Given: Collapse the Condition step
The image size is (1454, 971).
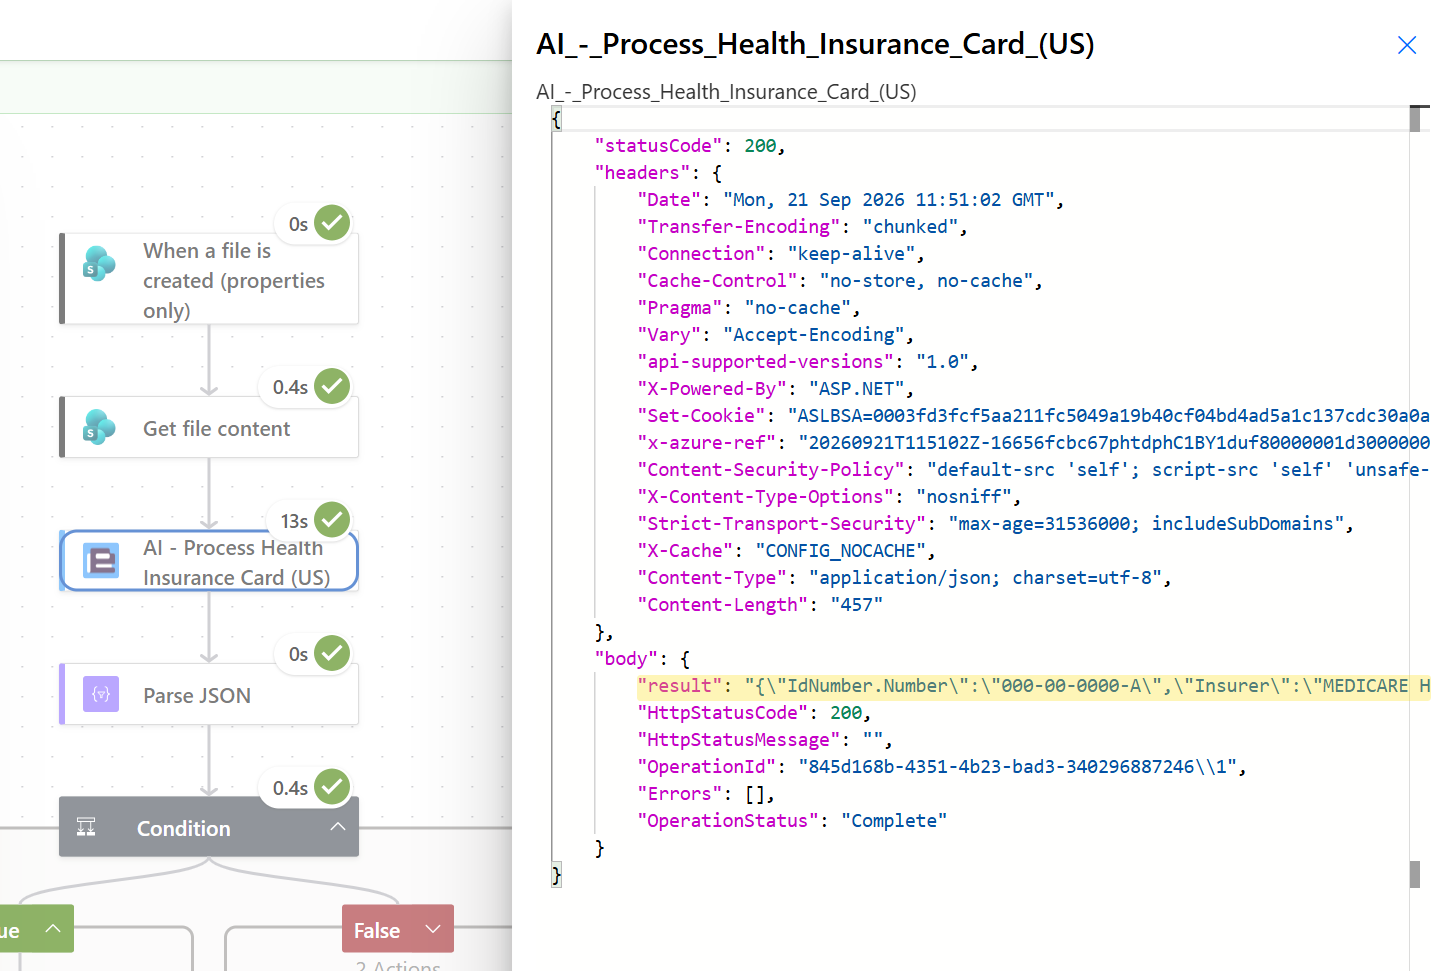Looking at the screenshot, I should point(338,827).
